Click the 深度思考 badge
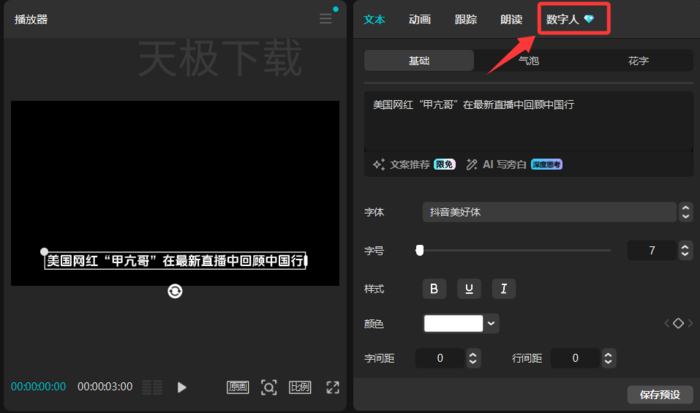Viewport: 700px width, 413px height. 546,164
